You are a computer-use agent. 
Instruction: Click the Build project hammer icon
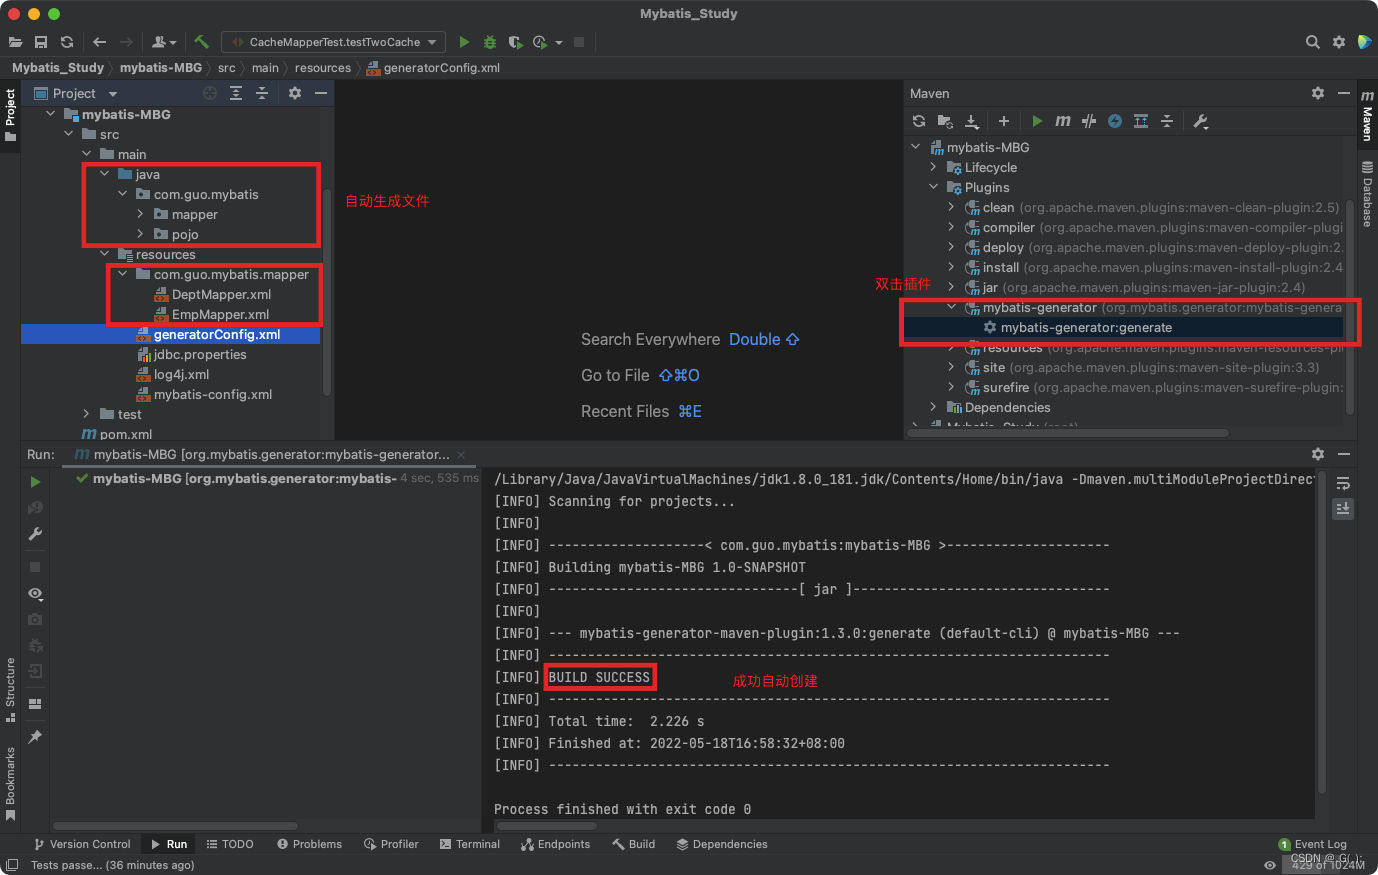(202, 42)
